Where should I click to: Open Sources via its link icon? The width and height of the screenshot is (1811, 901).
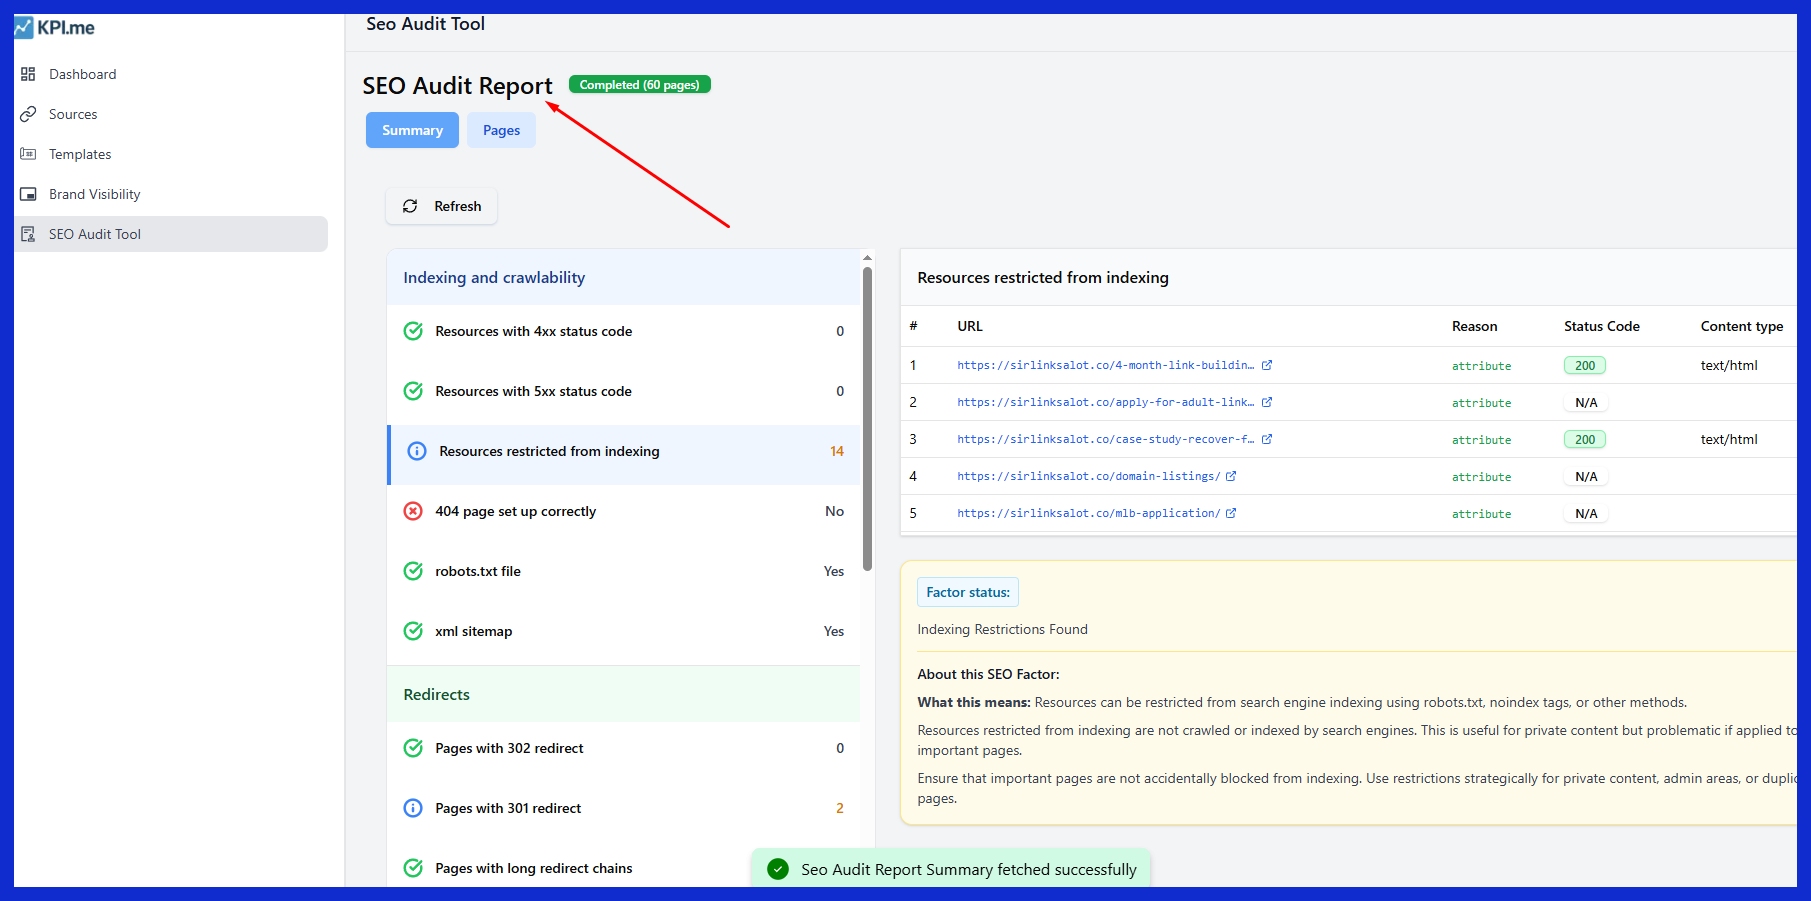pyautogui.click(x=26, y=113)
